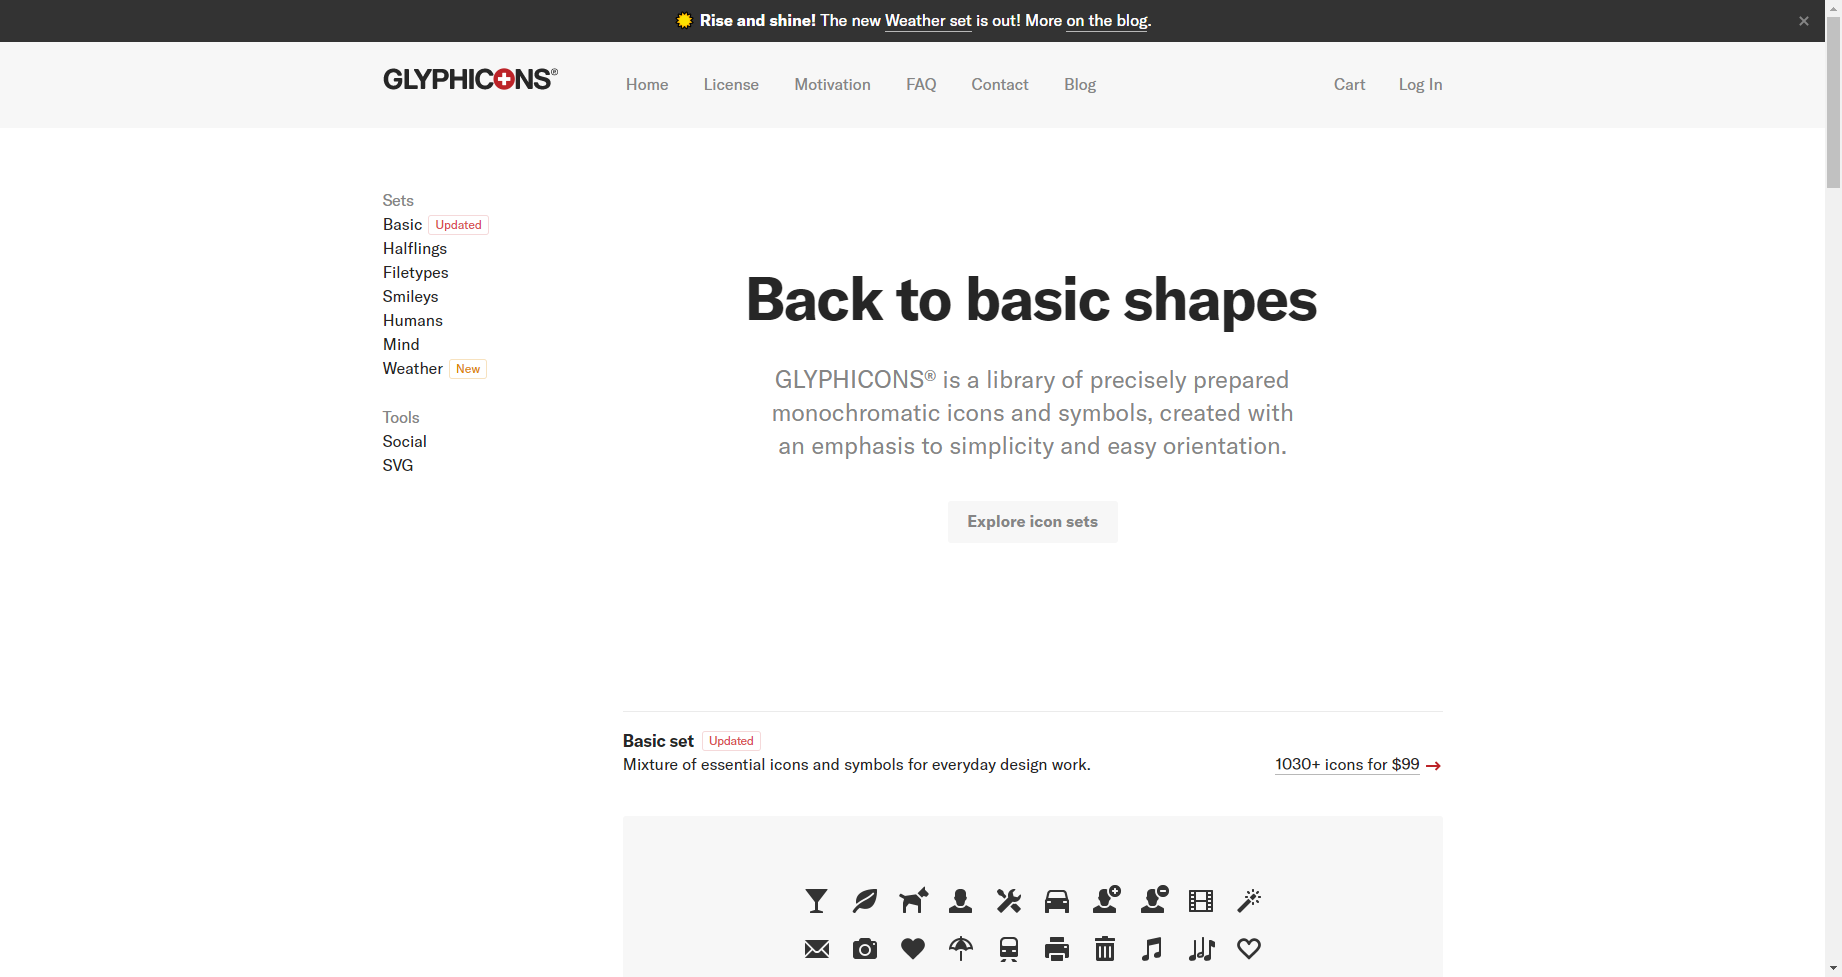Select the multiple music notes icon
This screenshot has height=977, width=1842.
[1202, 949]
